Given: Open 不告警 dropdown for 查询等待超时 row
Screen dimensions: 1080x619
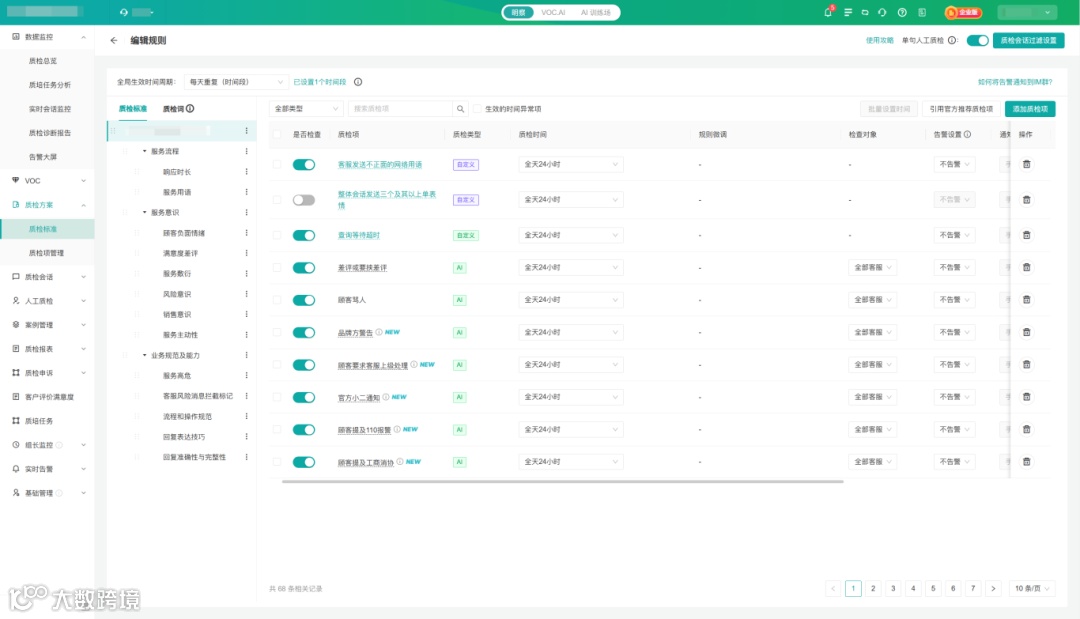Looking at the screenshot, I should tap(954, 235).
